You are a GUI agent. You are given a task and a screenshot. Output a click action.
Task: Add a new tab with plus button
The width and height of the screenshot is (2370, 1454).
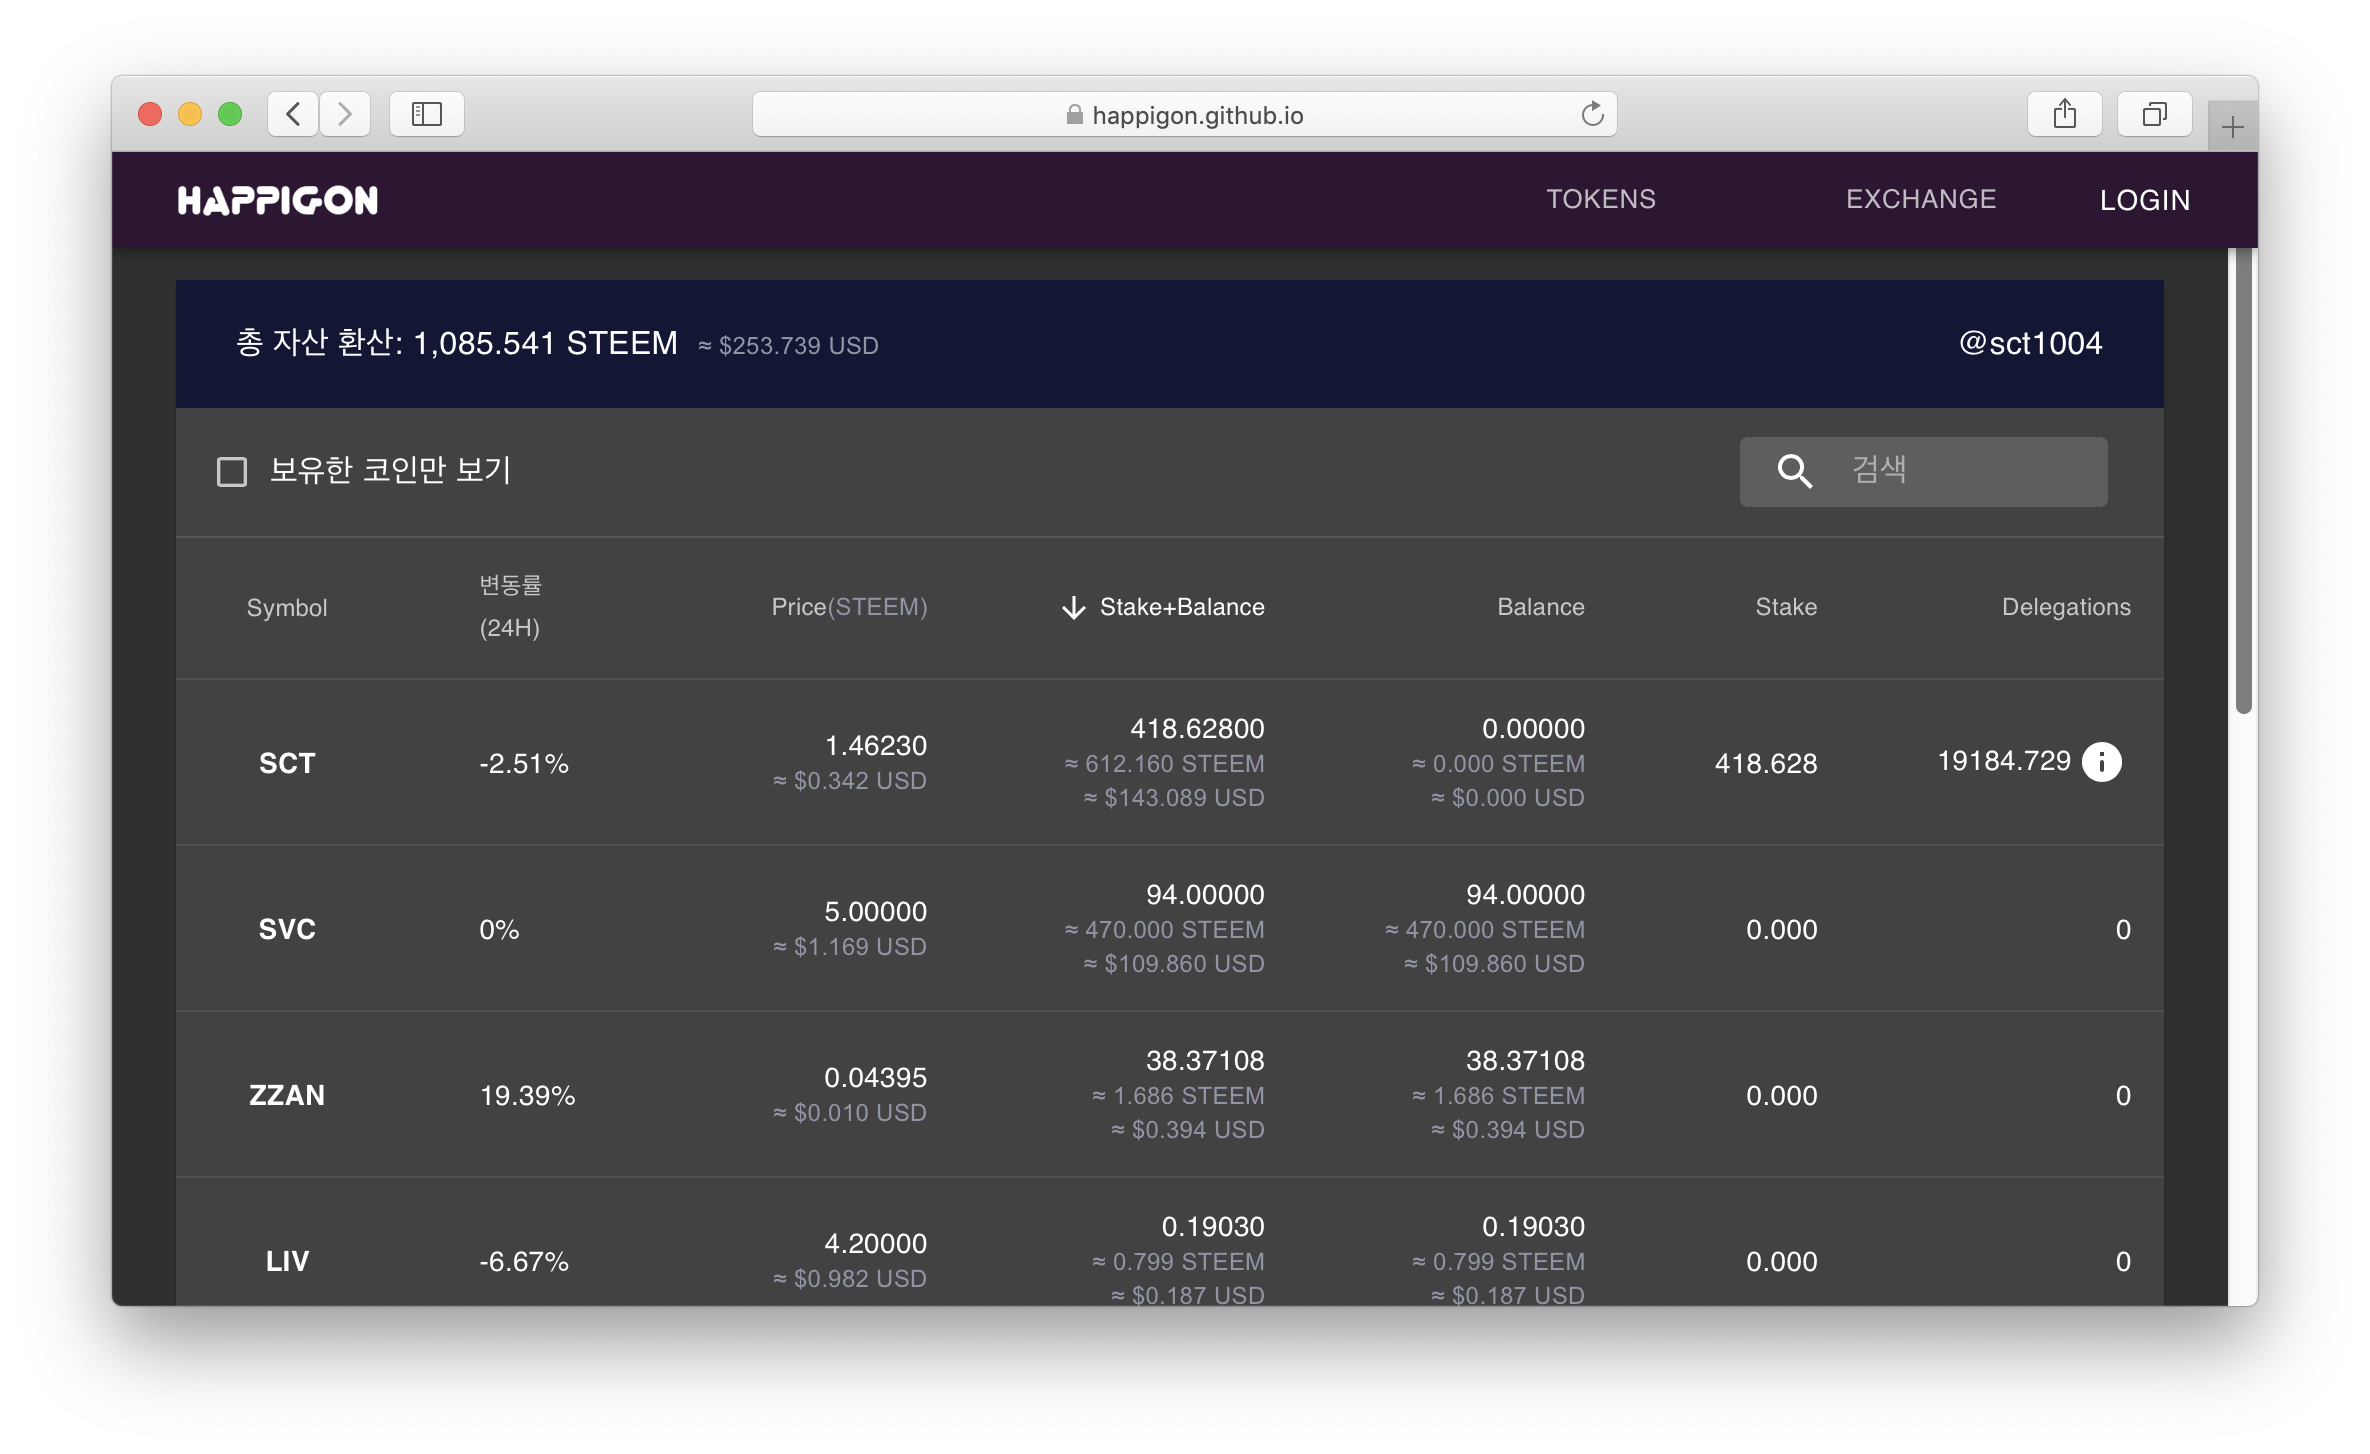[x=2232, y=127]
